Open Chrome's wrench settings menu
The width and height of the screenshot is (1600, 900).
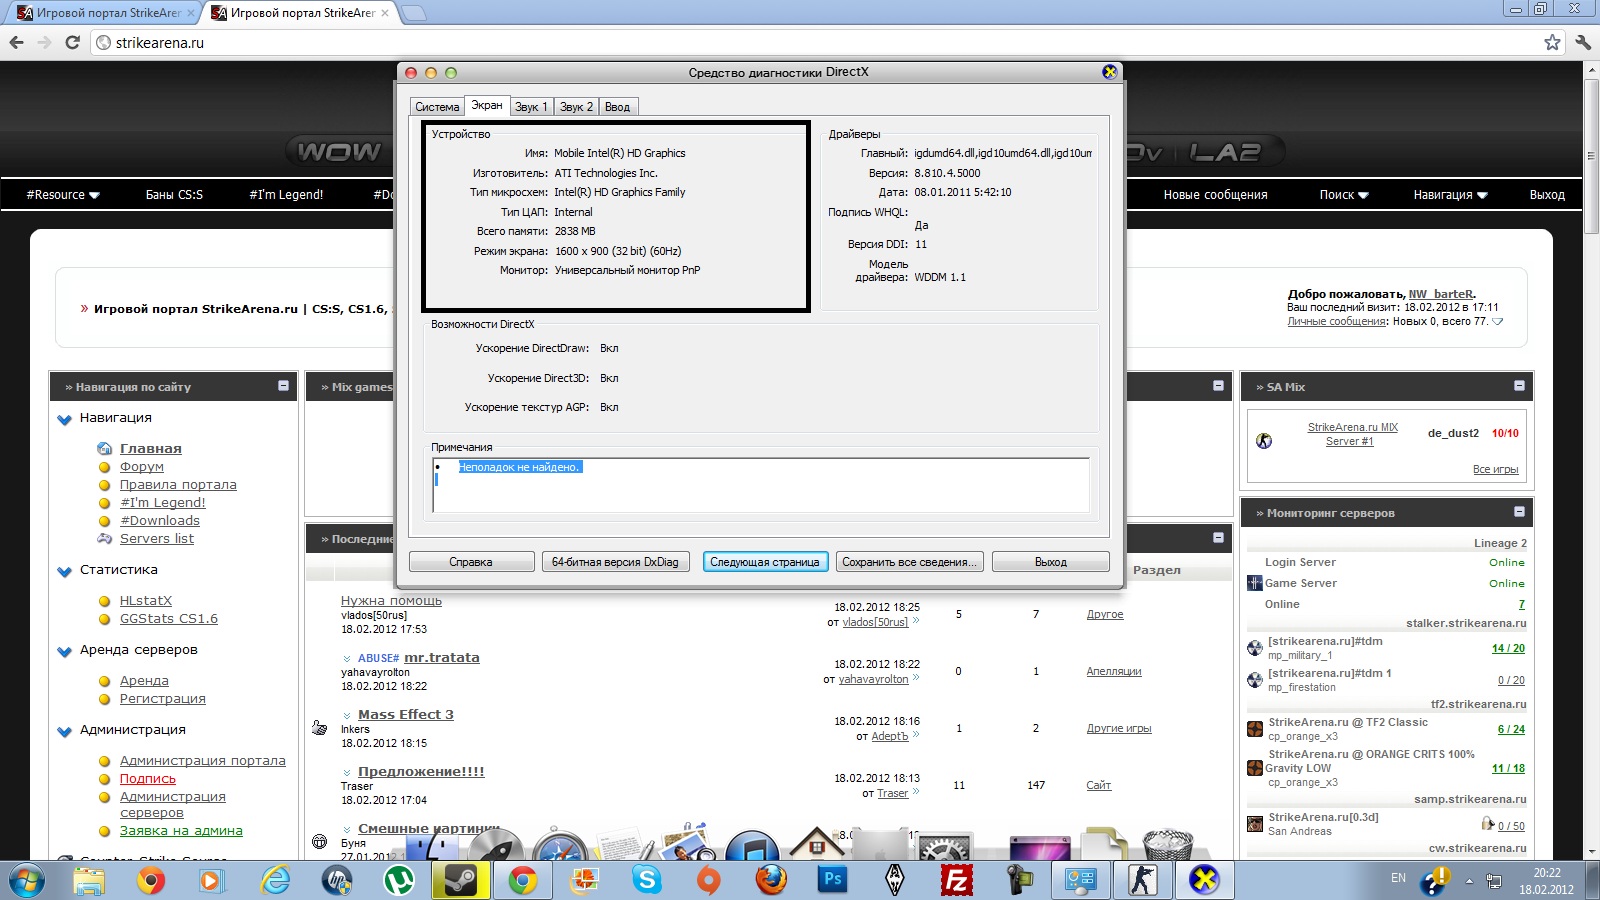1582,42
